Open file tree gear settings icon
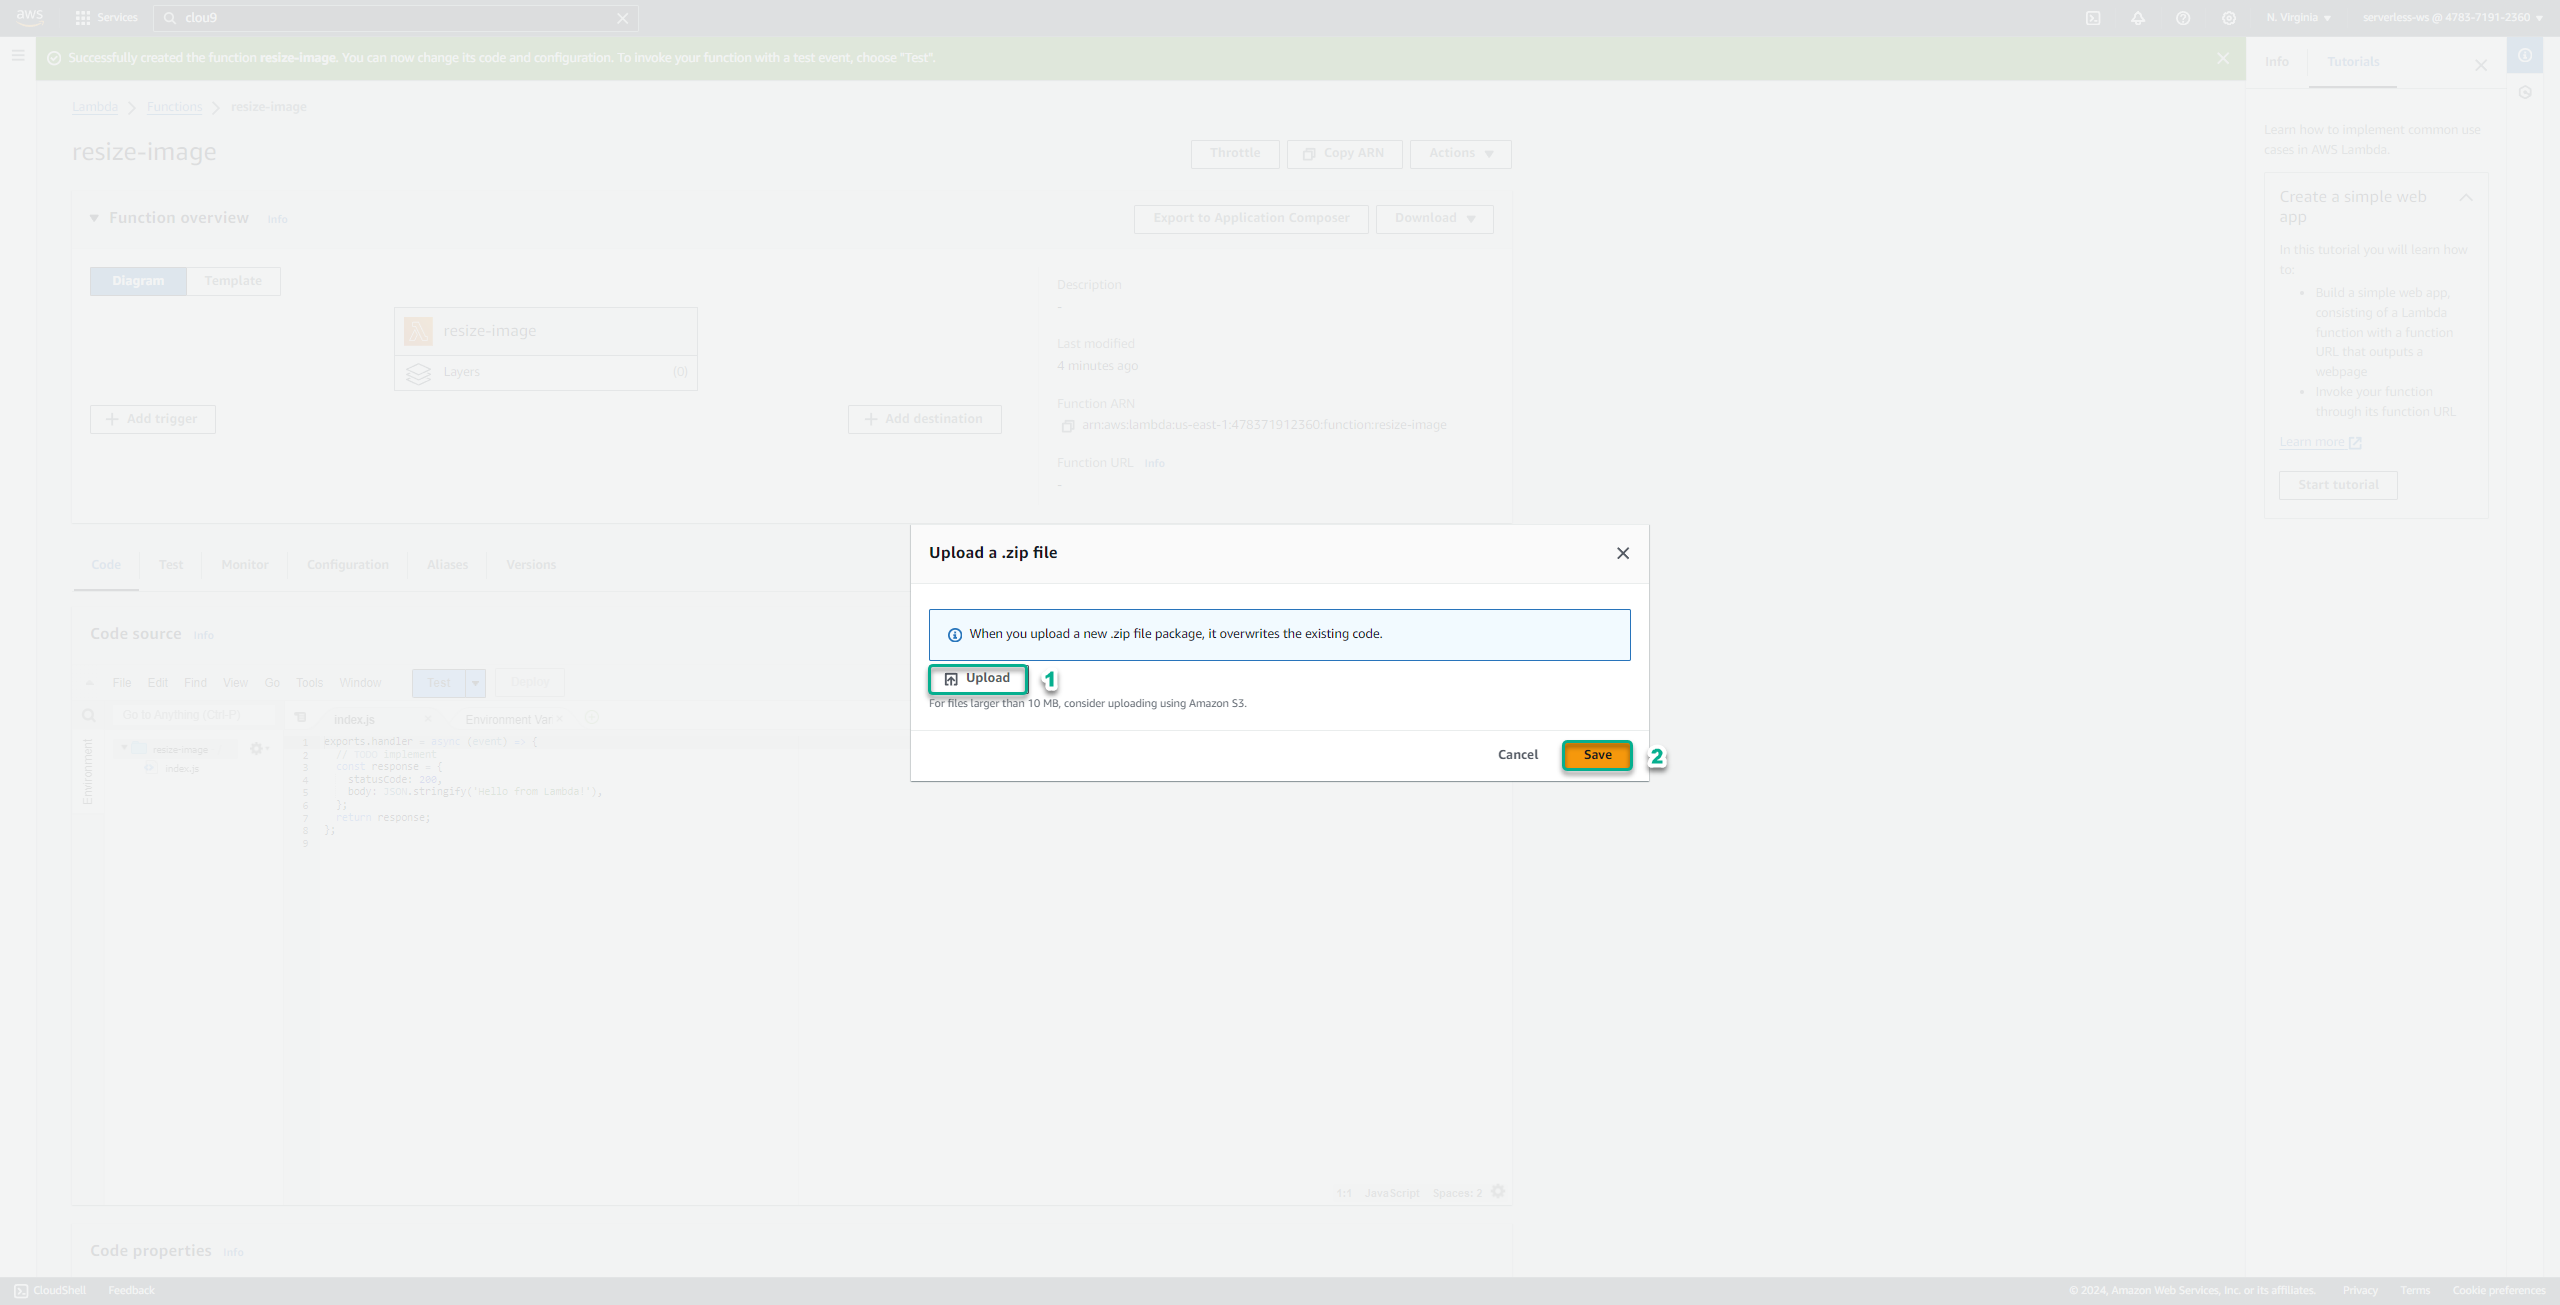 tap(257, 749)
